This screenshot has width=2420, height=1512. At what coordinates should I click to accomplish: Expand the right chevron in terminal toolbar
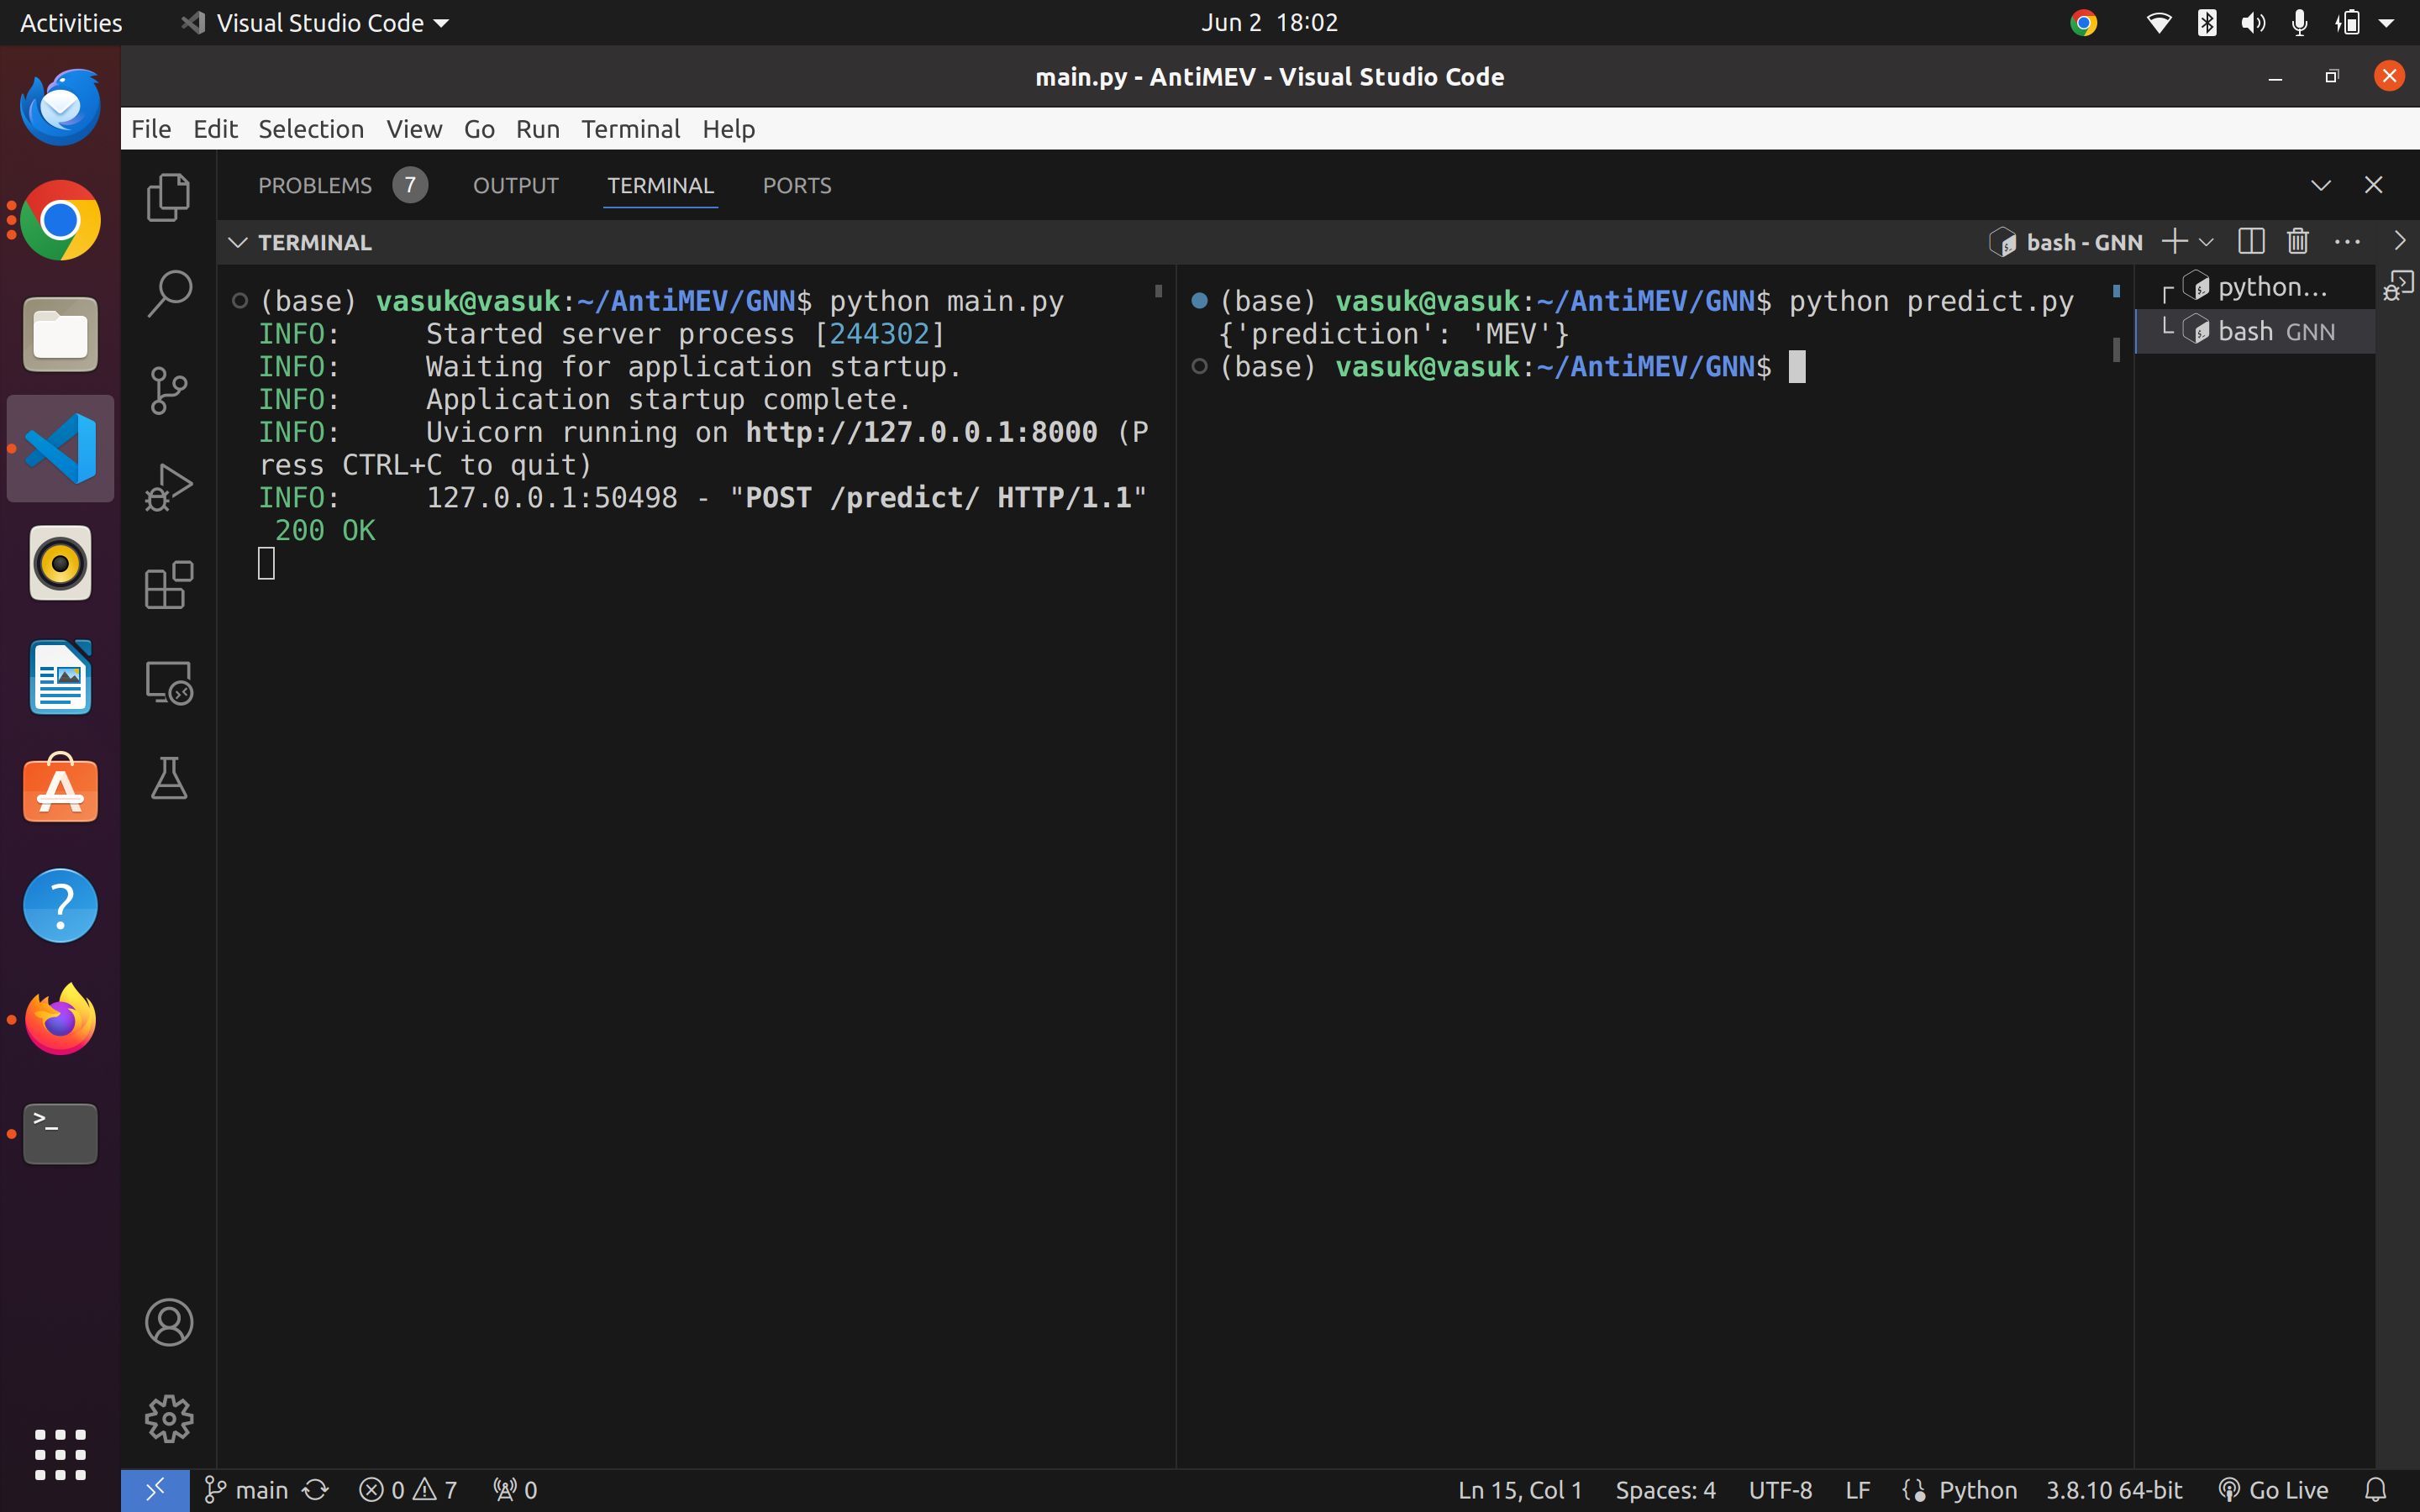click(x=2399, y=241)
